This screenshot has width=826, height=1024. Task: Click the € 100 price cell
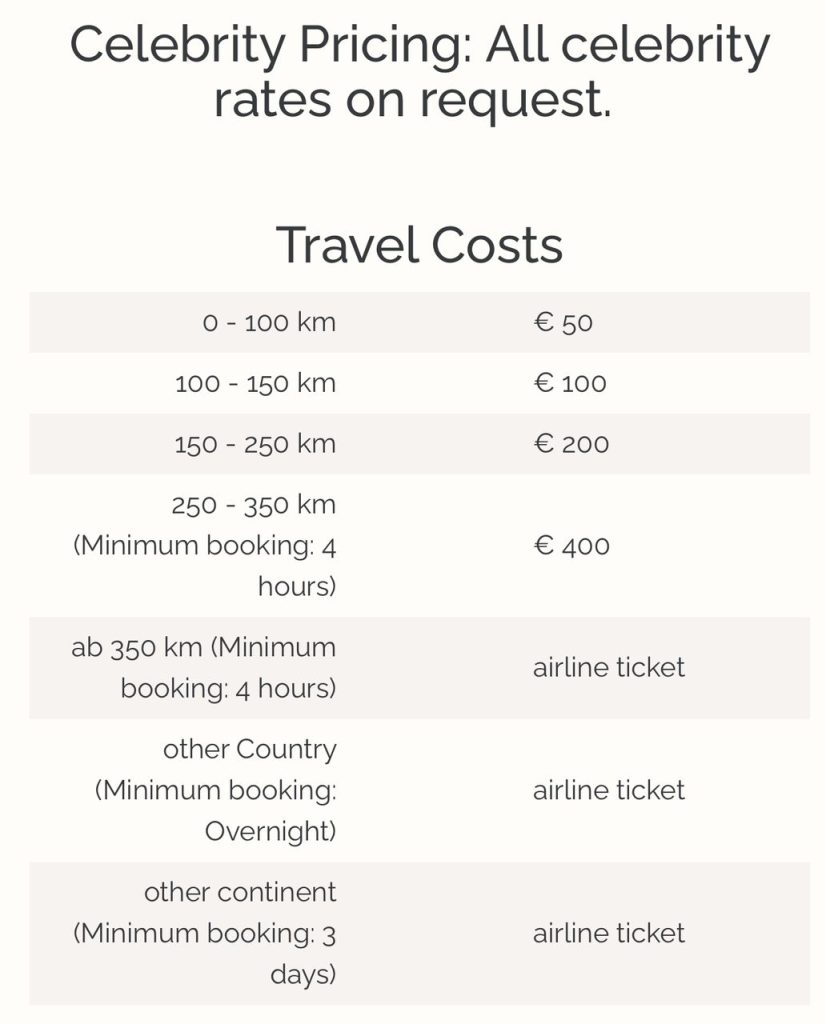[570, 383]
